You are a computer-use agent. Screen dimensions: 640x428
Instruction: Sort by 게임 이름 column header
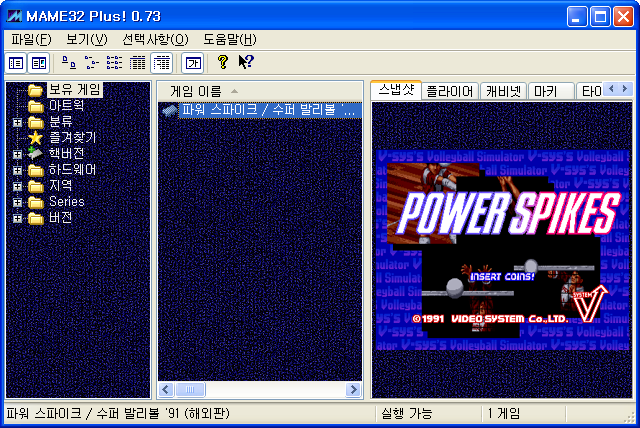tap(260, 91)
